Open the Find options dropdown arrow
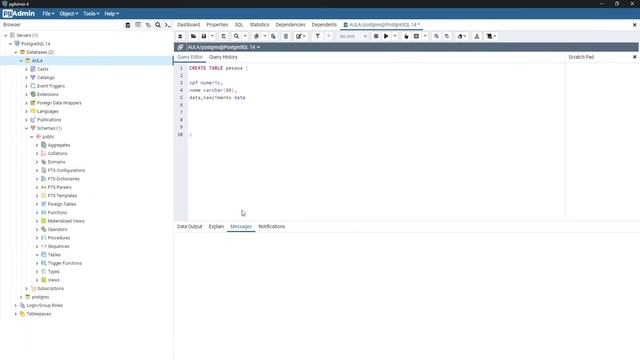The image size is (640, 360). pos(245,36)
